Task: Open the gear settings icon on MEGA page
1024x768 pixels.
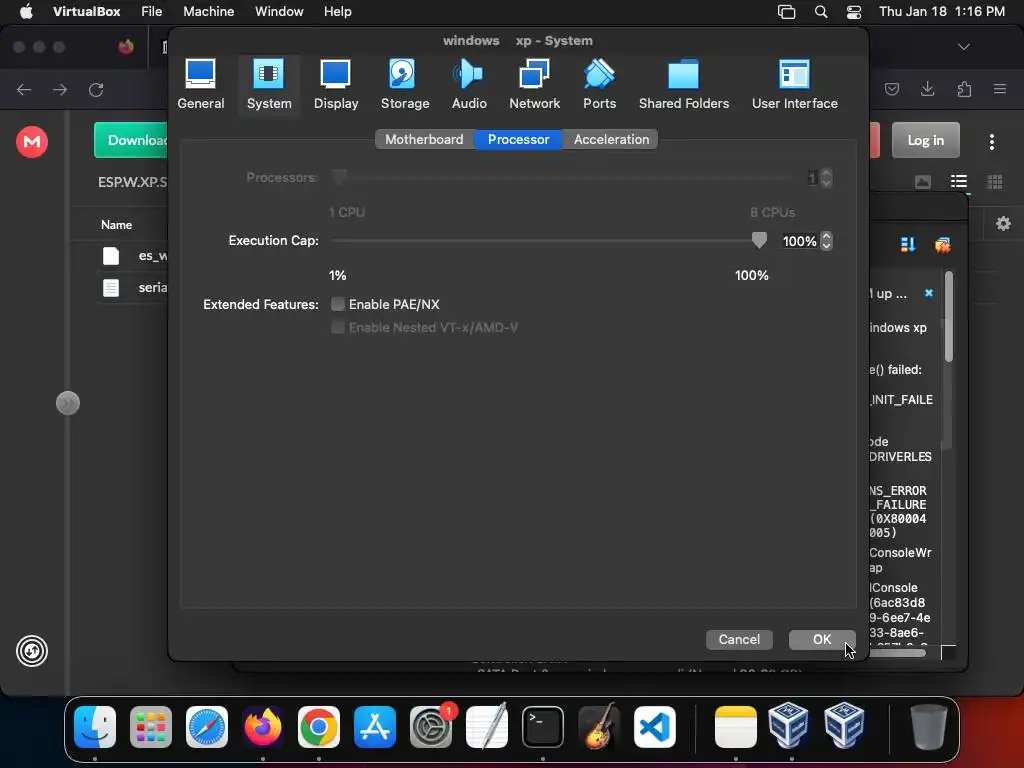Action: pyautogui.click(x=1003, y=224)
